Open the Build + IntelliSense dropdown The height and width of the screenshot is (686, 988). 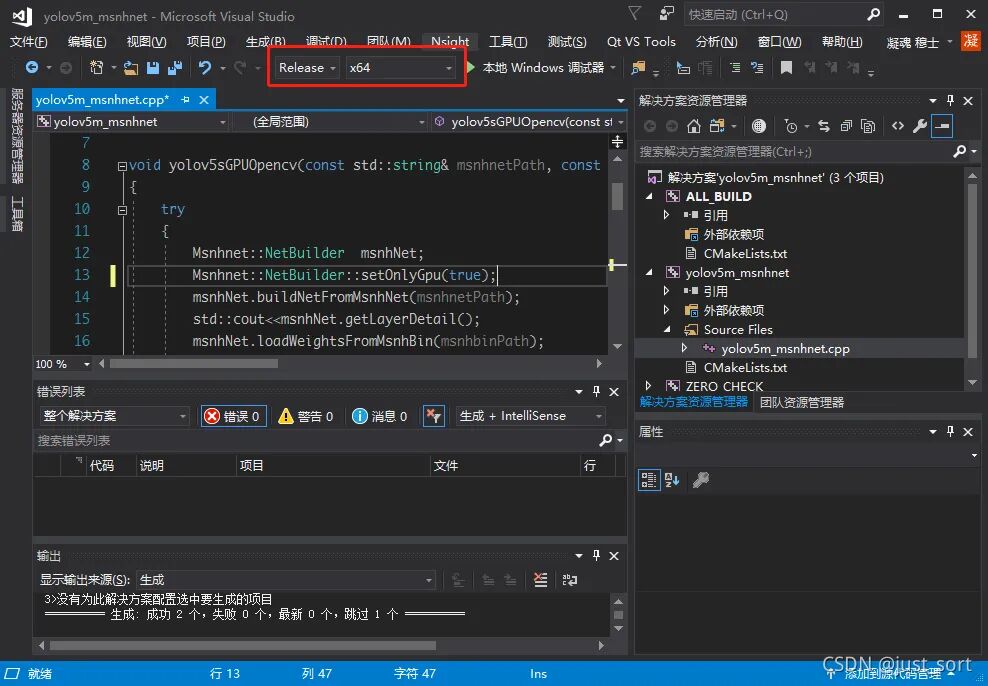click(530, 416)
